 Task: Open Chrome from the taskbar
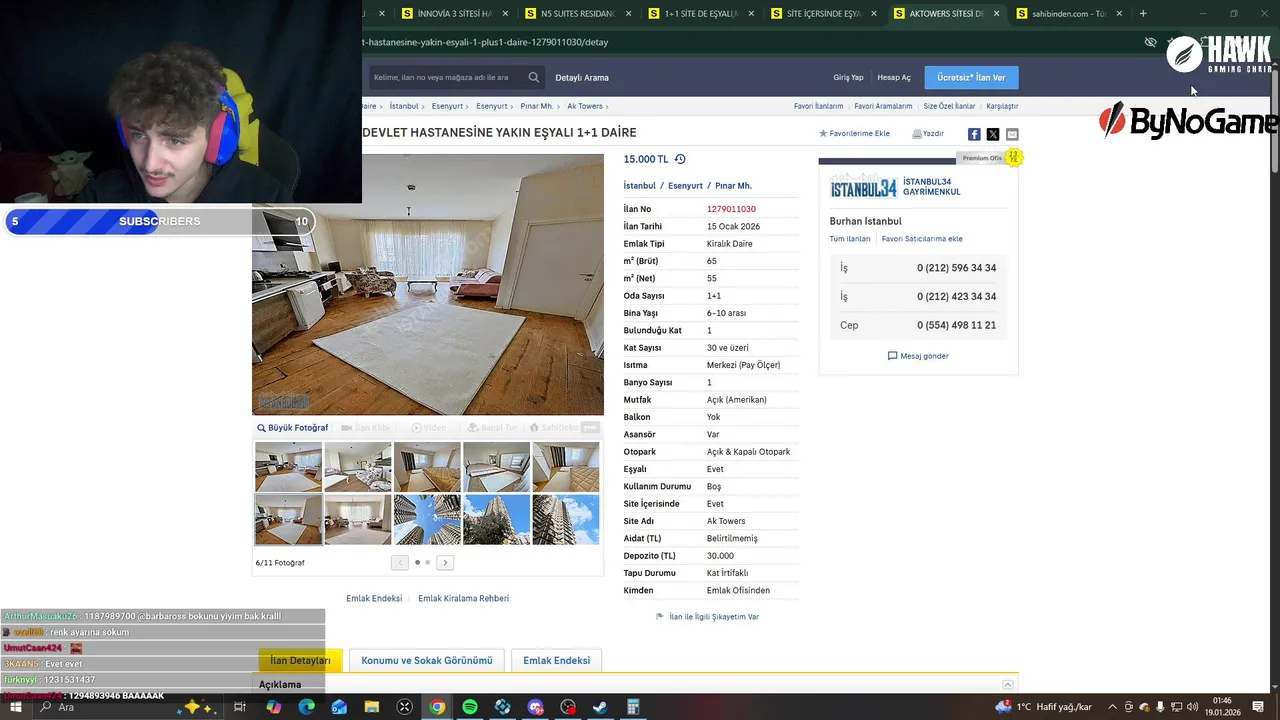click(x=437, y=707)
